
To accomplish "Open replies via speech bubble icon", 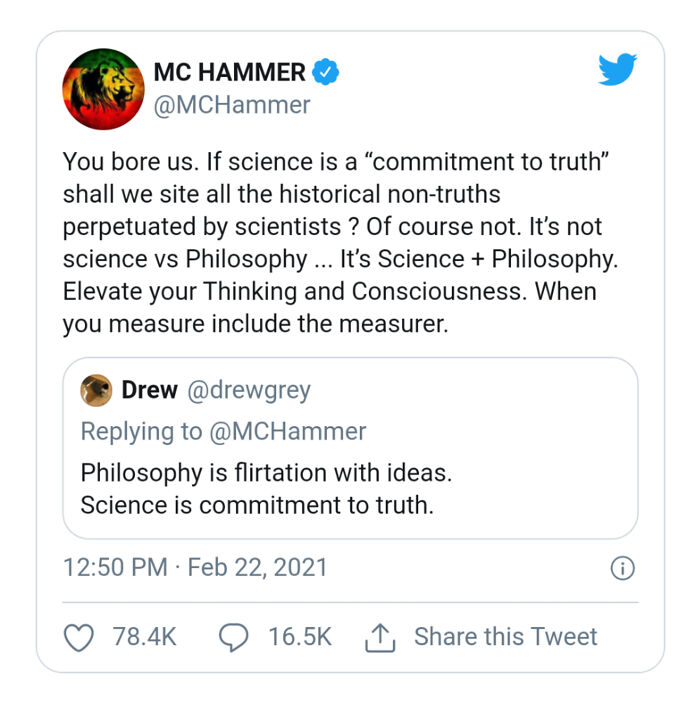I will click(x=232, y=637).
